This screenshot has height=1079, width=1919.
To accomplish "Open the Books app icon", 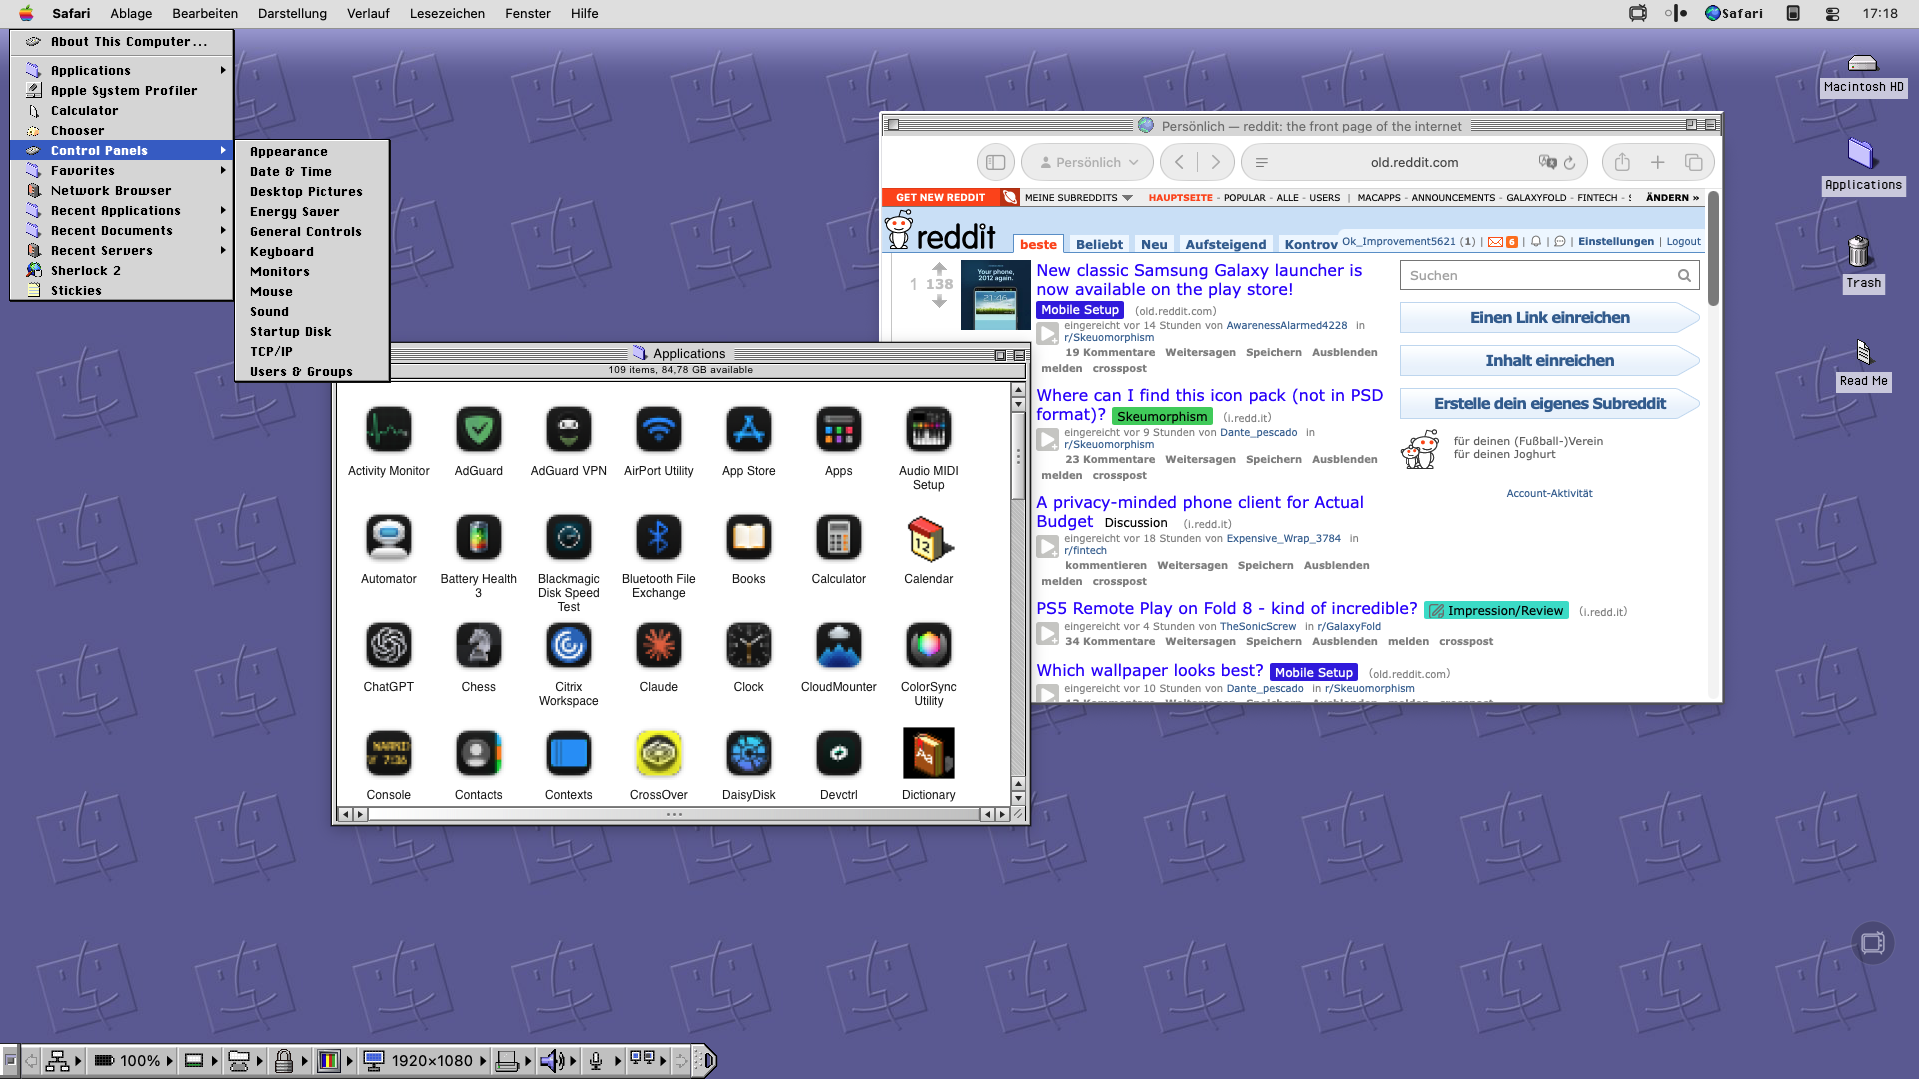I will [748, 538].
